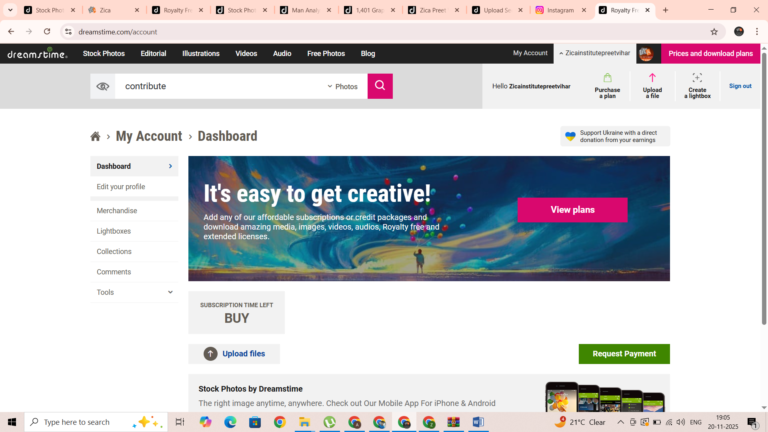Screen dimensions: 768x432
Task: Bookmark this page with star icon
Action: (714, 31)
